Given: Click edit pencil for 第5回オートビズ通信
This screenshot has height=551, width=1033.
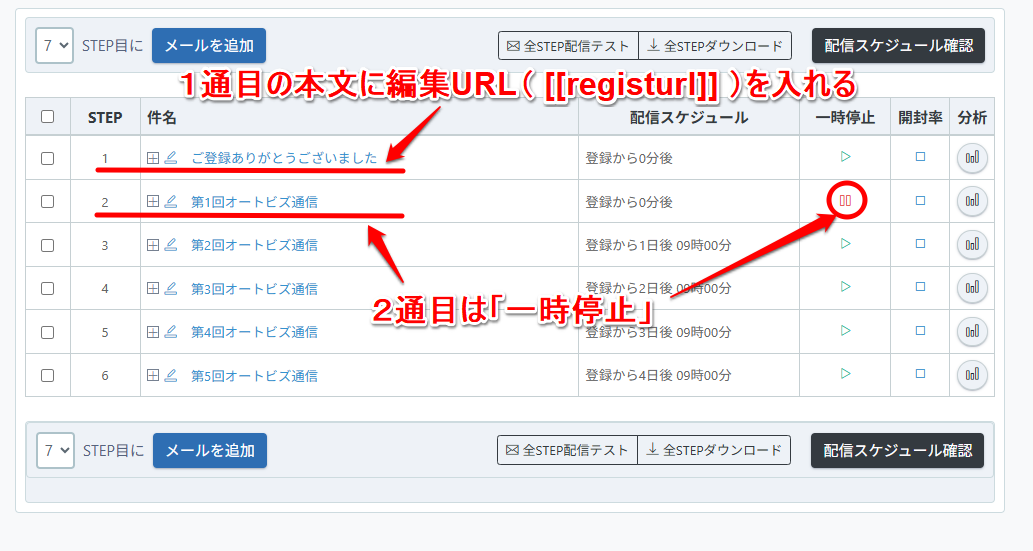Looking at the screenshot, I should (x=171, y=375).
